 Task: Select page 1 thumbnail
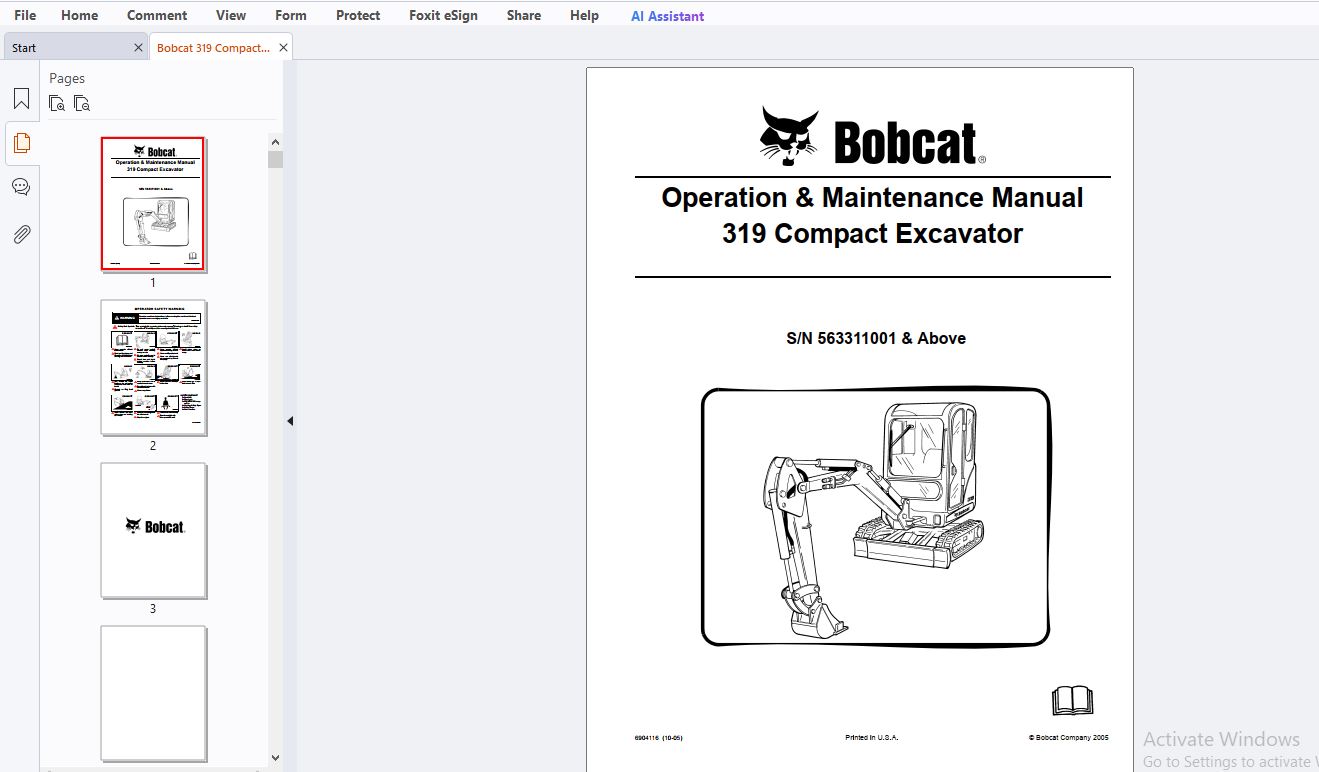tap(153, 204)
